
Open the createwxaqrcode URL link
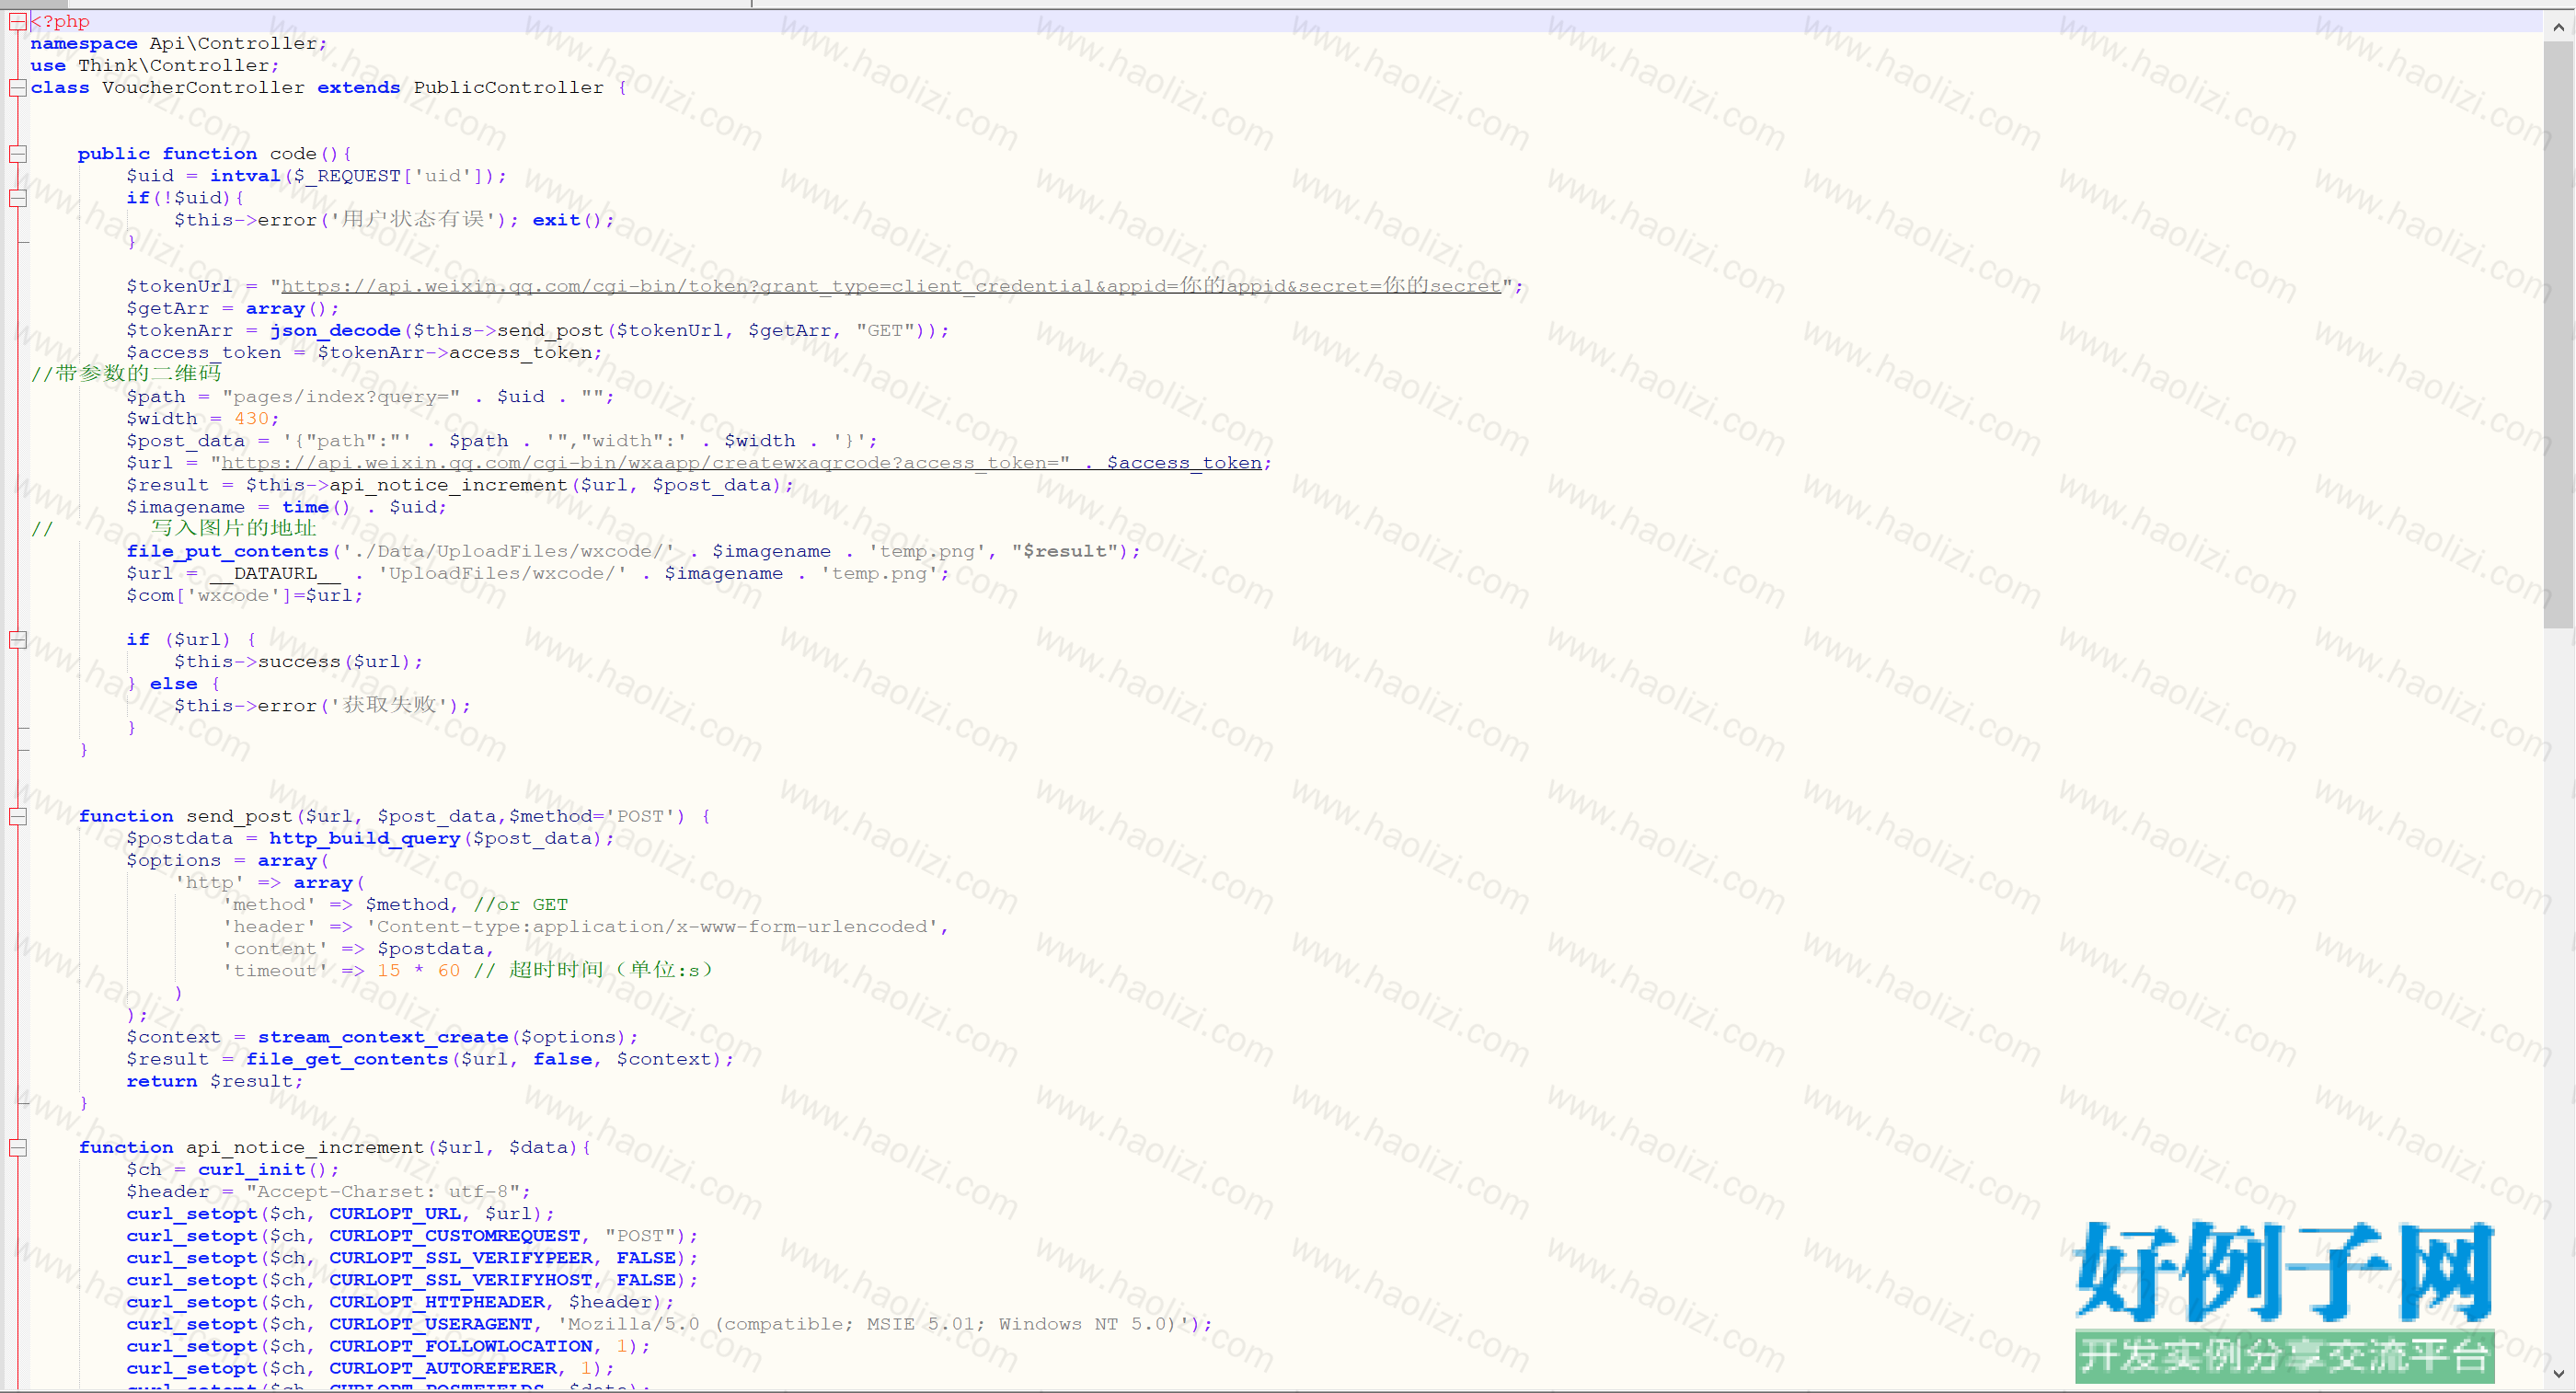point(741,463)
